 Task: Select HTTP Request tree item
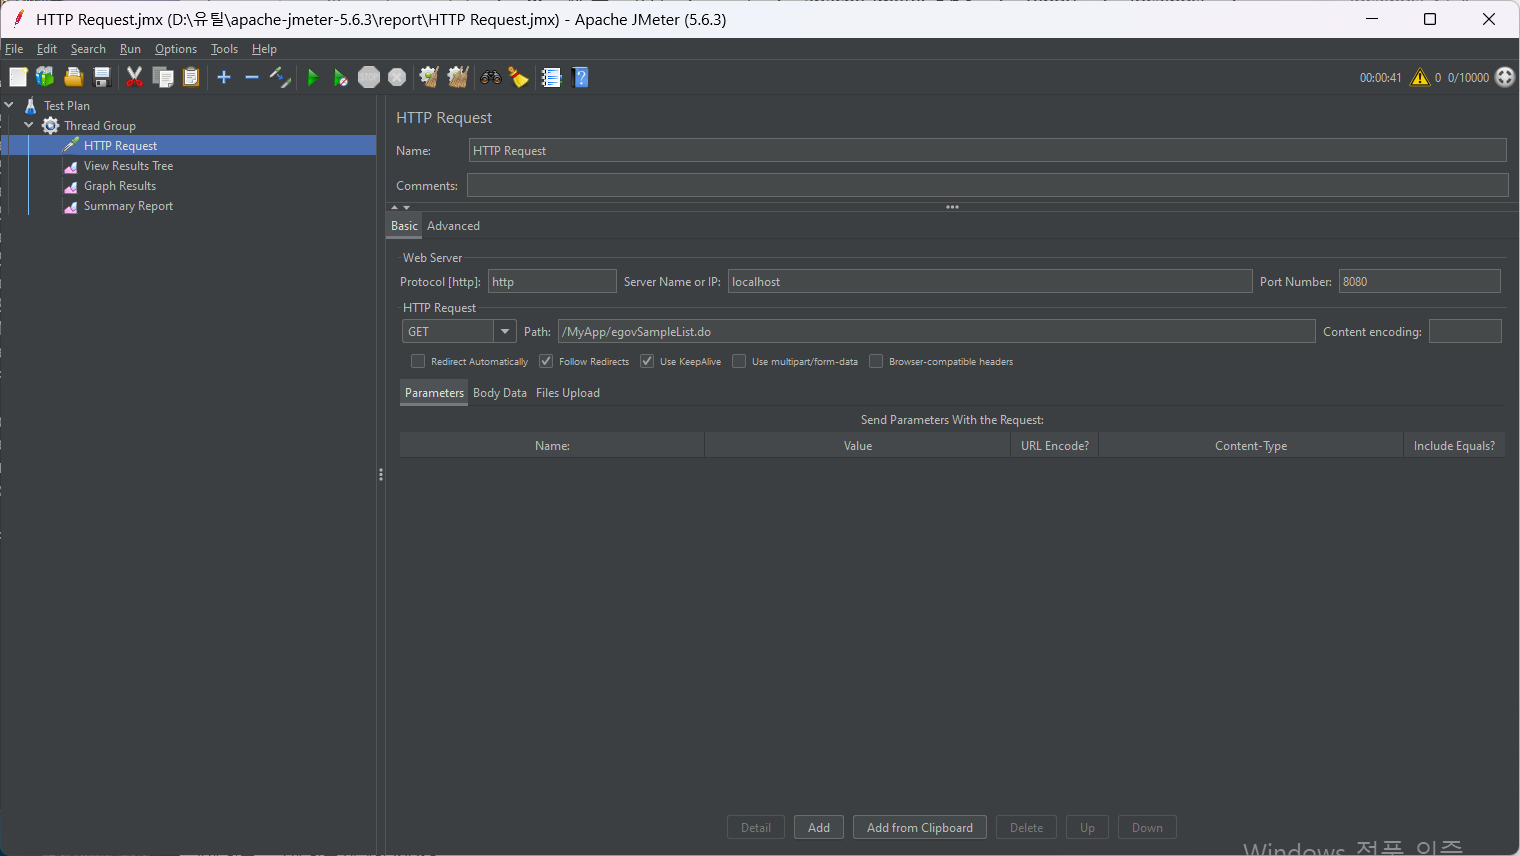pyautogui.click(x=120, y=146)
